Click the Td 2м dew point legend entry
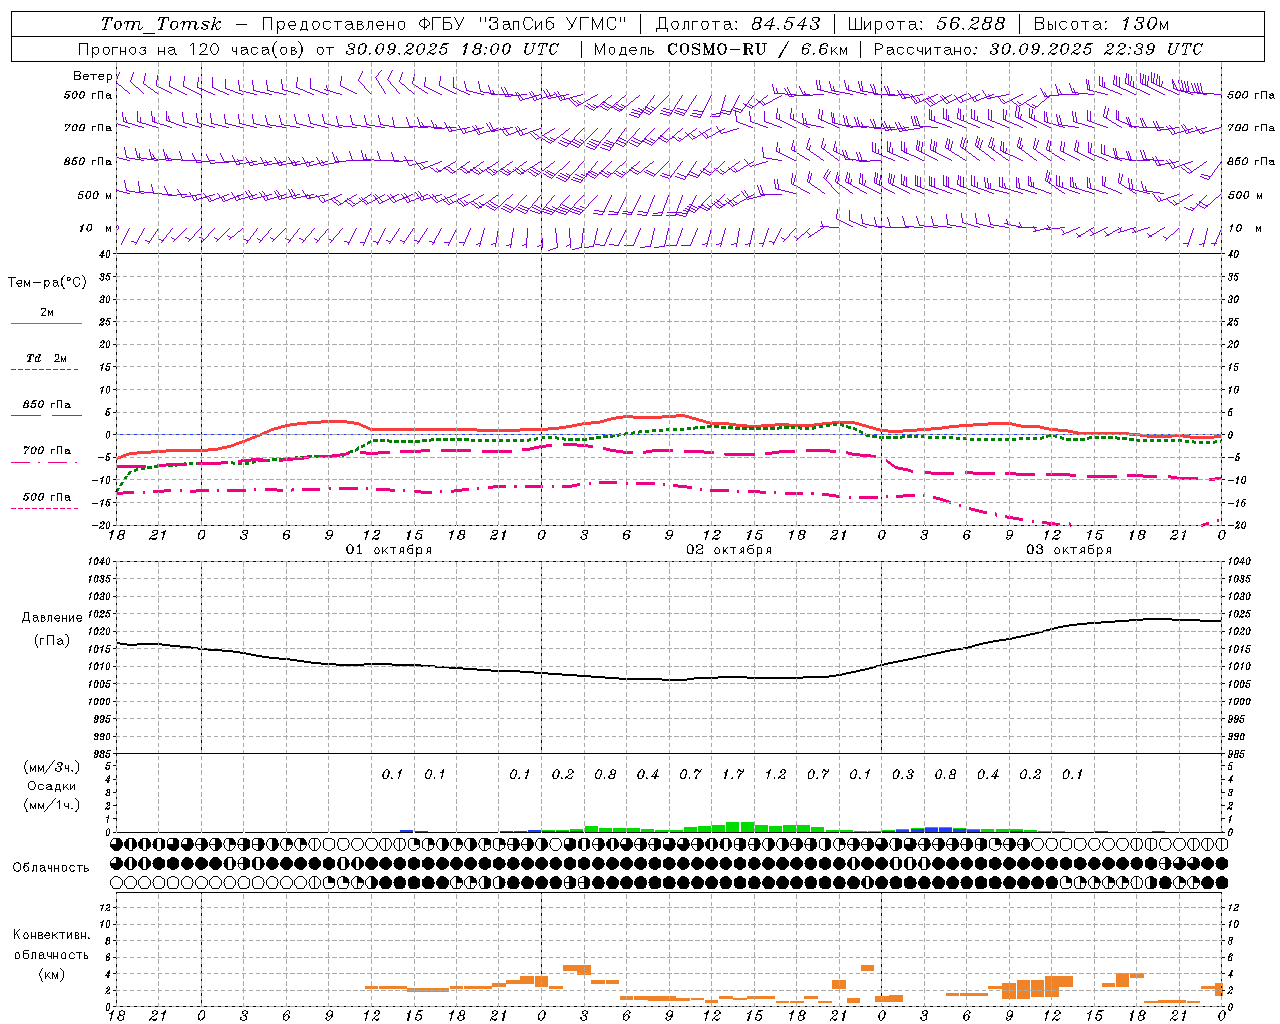This screenshot has width=1280, height=1024. coord(47,358)
